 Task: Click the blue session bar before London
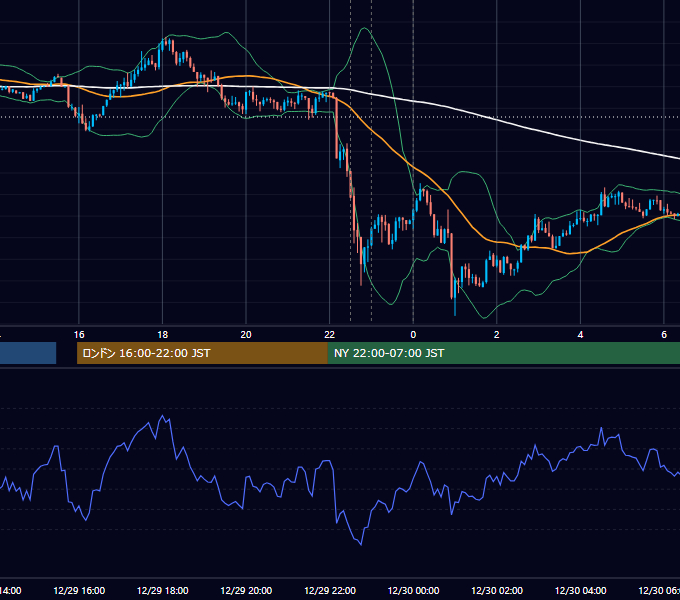pos(28,353)
